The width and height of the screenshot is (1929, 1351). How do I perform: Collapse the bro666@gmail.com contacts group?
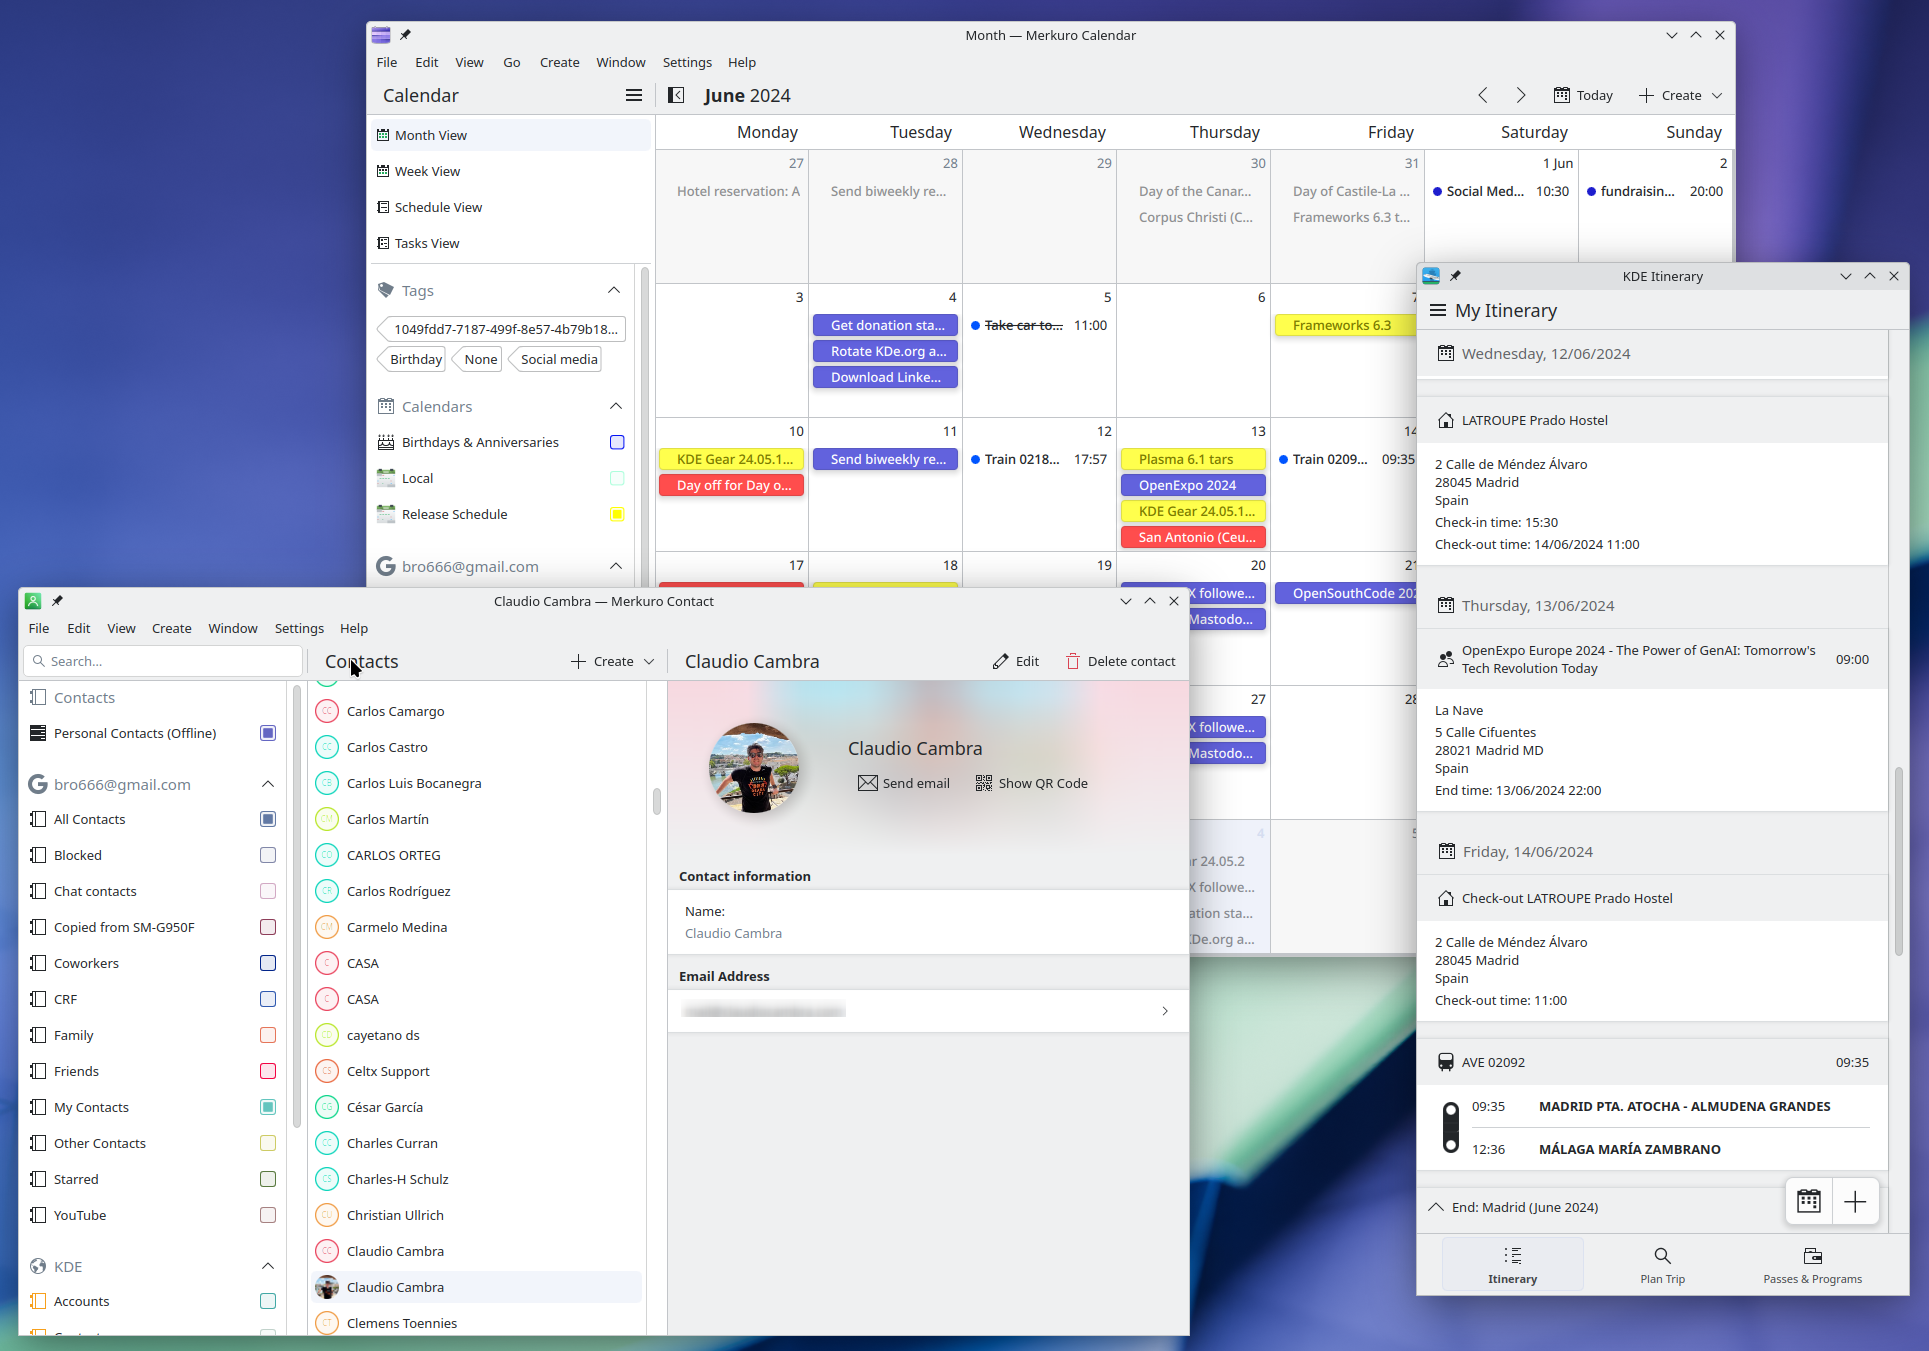pos(268,784)
